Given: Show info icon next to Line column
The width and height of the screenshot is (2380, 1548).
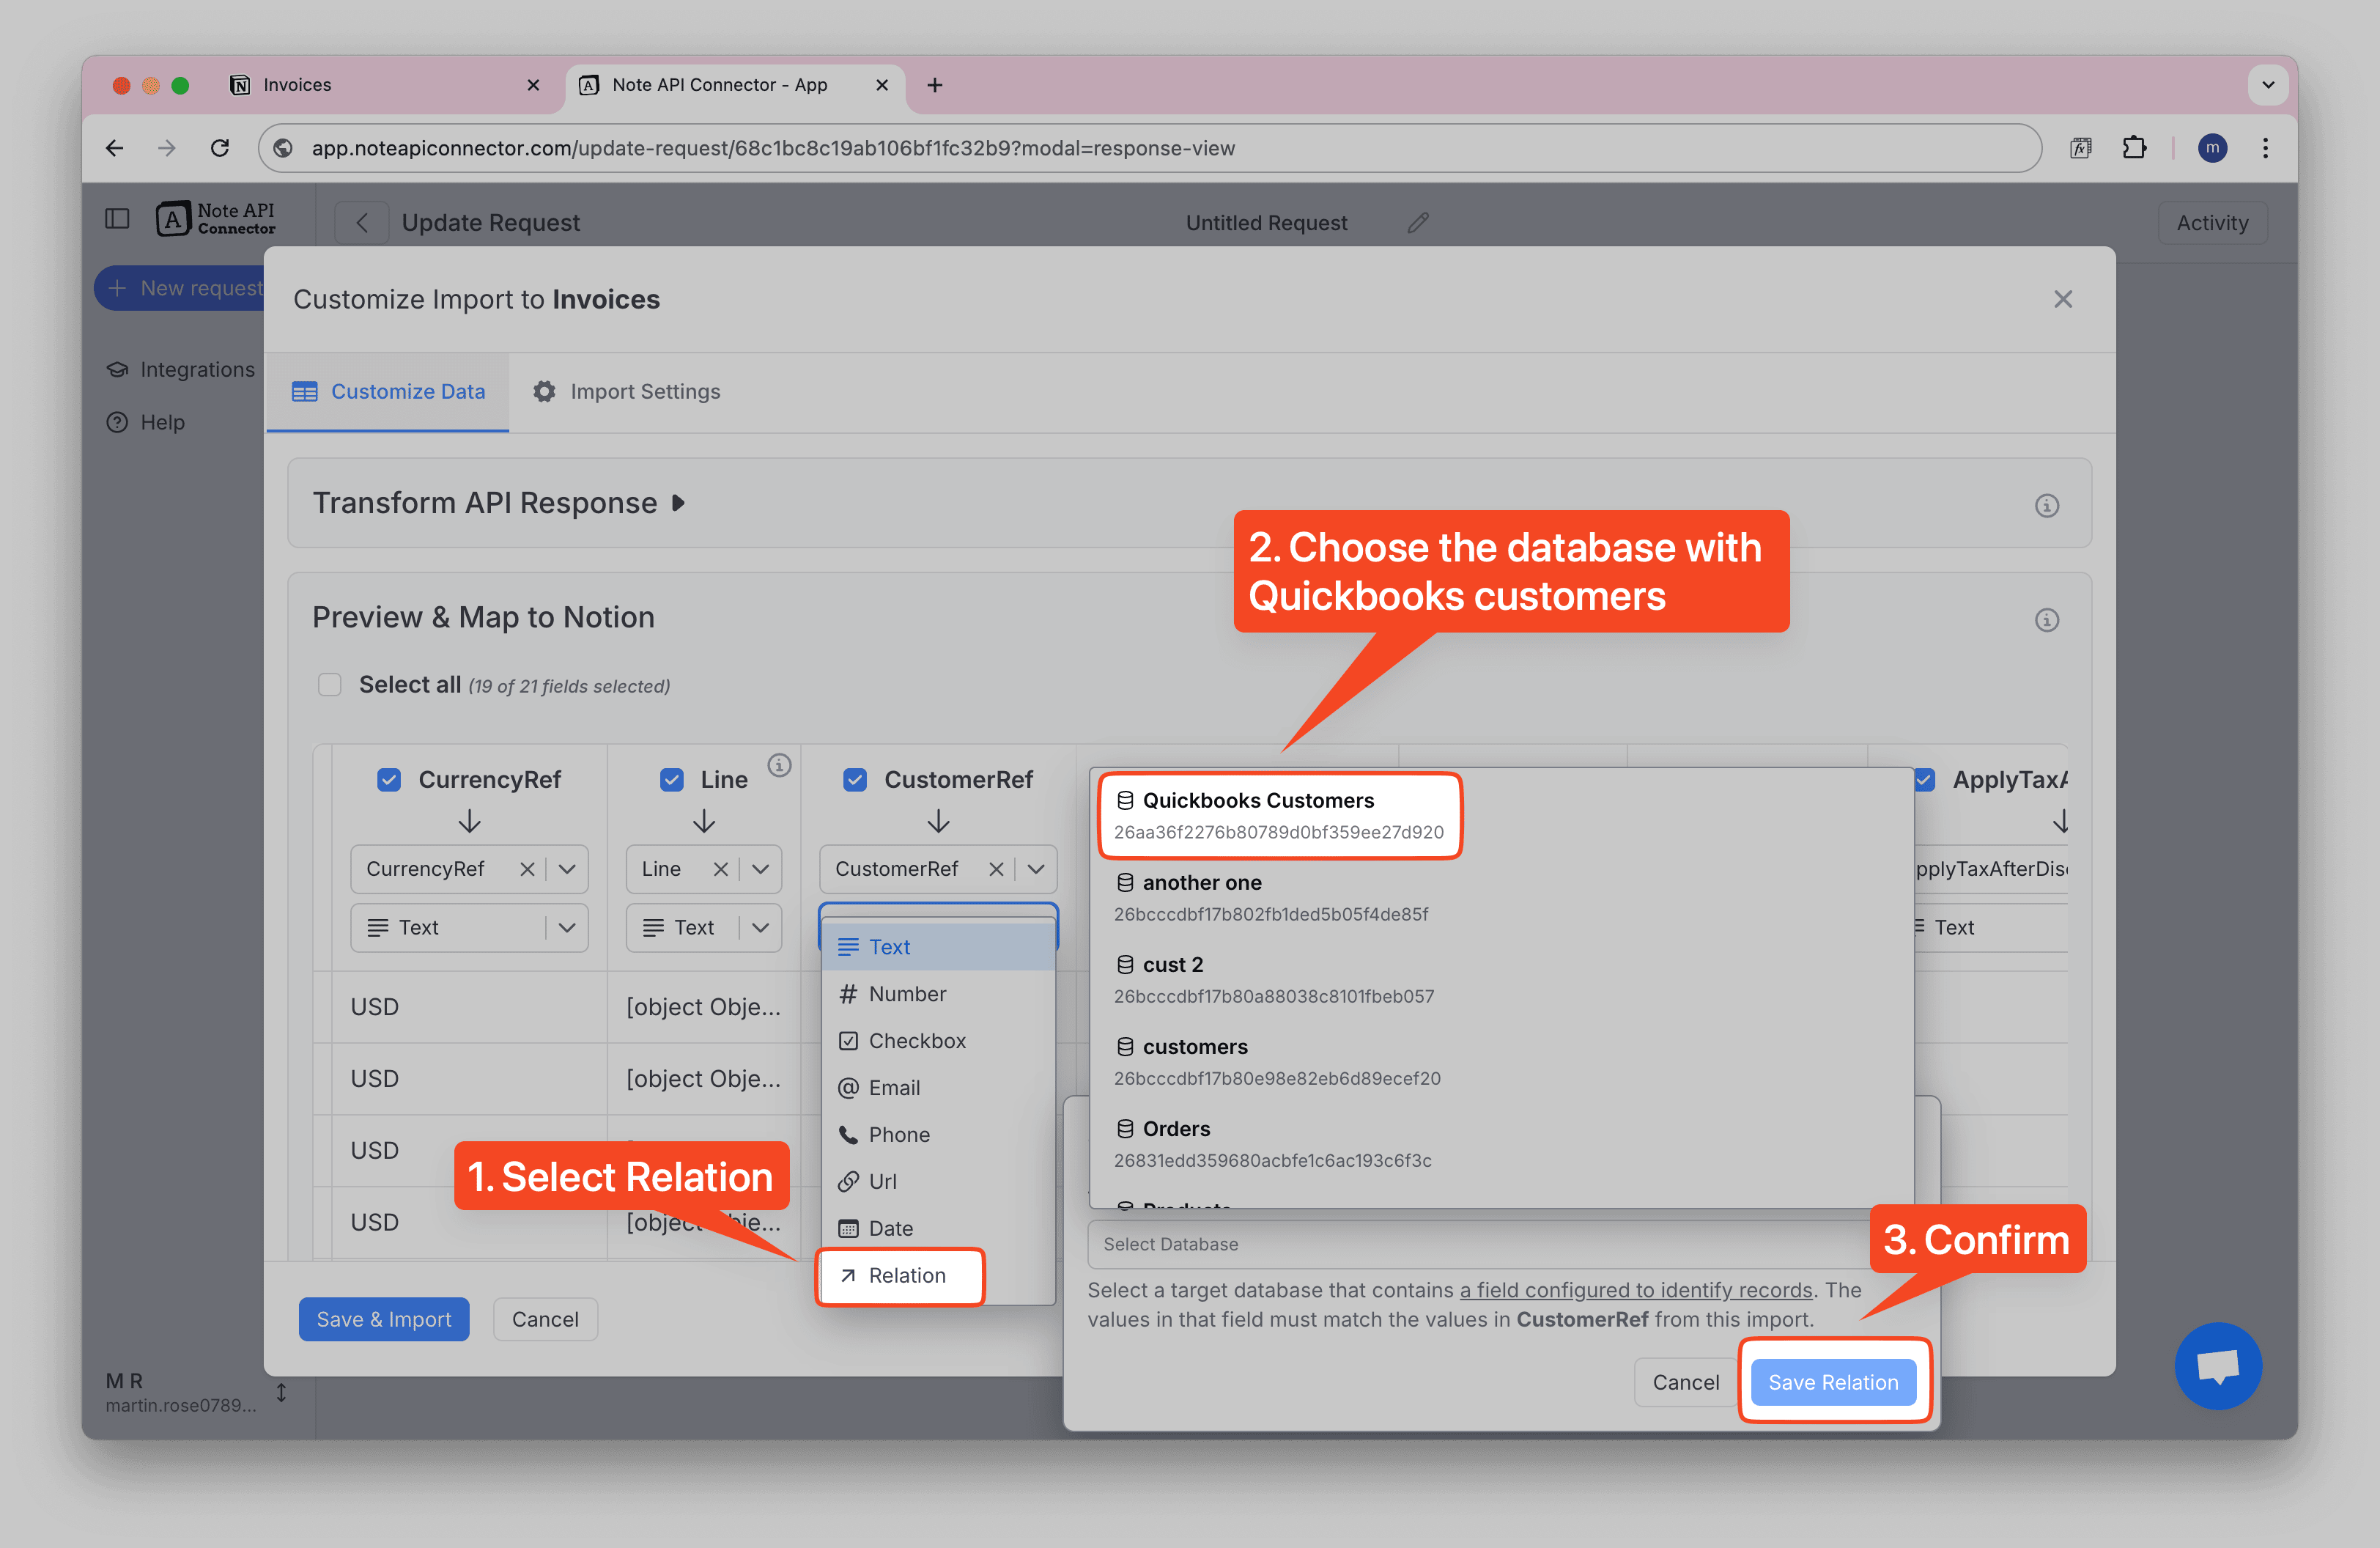Looking at the screenshot, I should [x=779, y=765].
